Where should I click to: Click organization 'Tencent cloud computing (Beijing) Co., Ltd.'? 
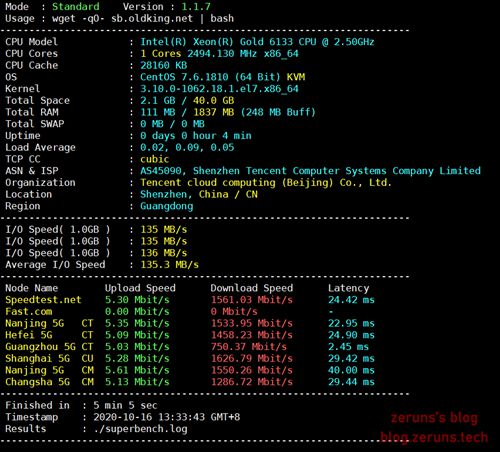266,183
